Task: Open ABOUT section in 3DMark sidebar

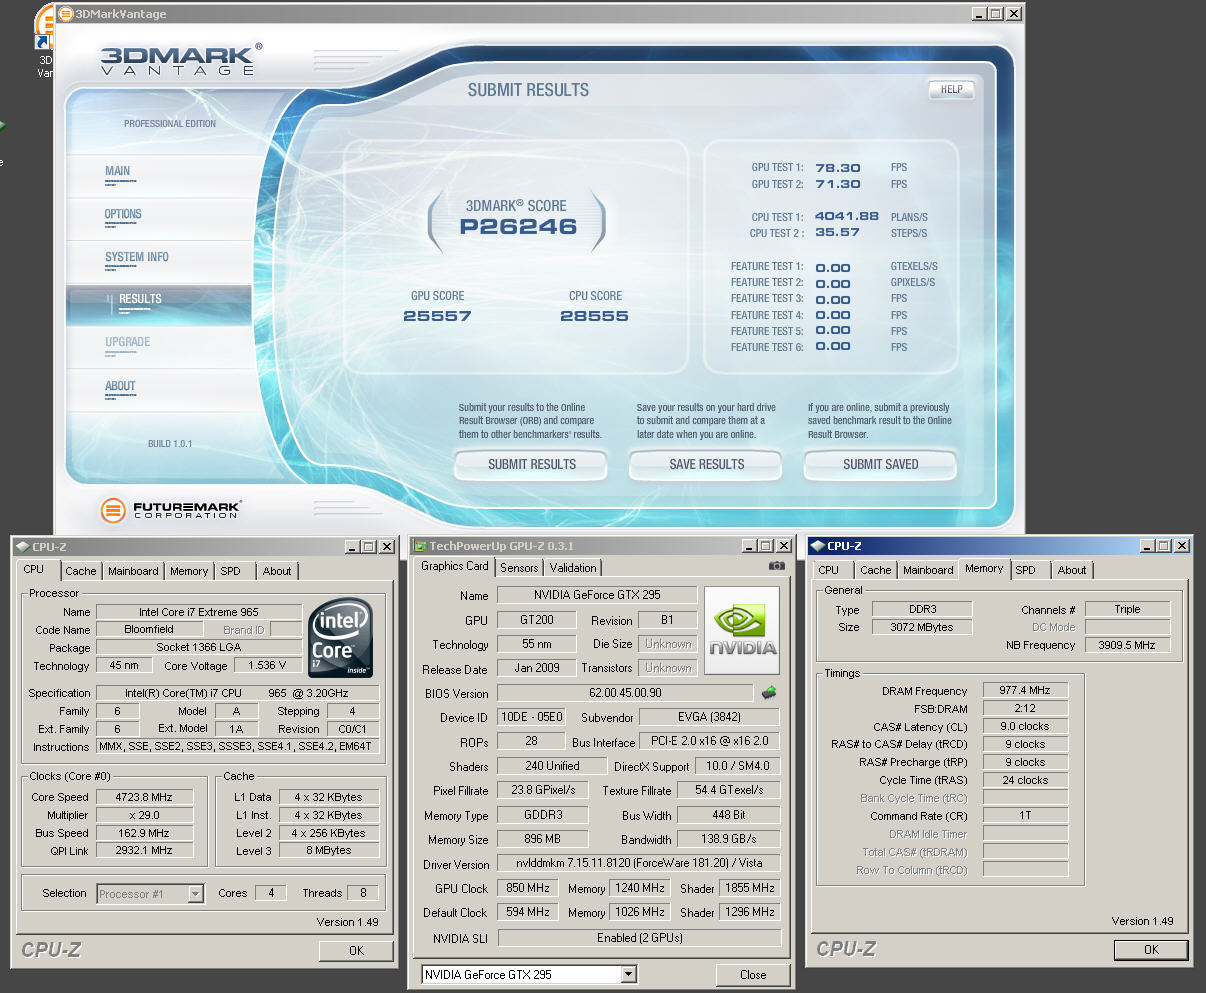Action: [x=120, y=386]
